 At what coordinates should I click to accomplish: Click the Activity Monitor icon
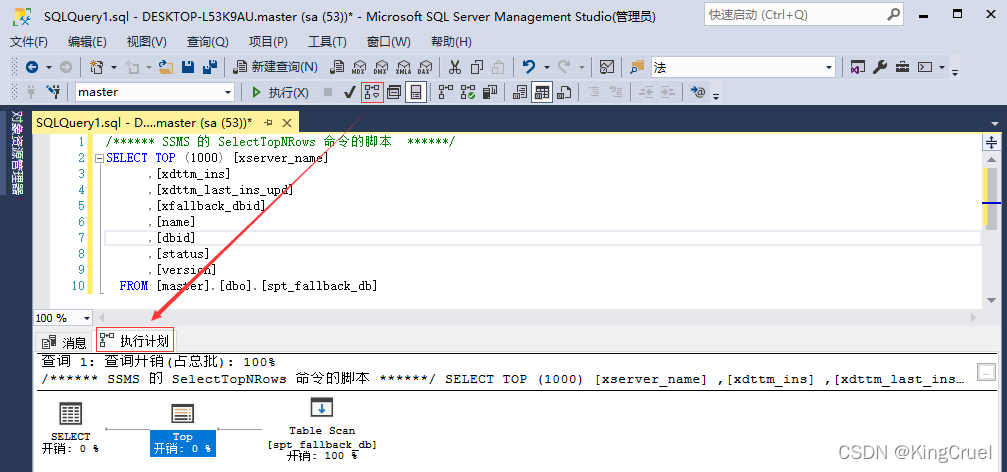coord(606,67)
